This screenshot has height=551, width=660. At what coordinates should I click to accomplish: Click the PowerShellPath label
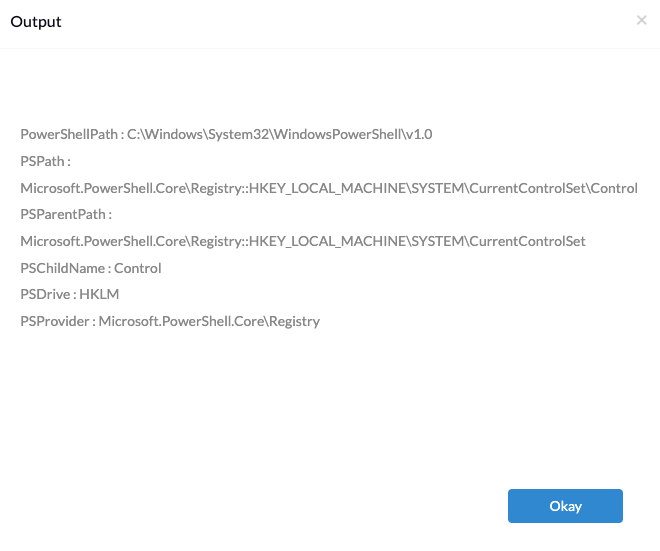tap(69, 134)
